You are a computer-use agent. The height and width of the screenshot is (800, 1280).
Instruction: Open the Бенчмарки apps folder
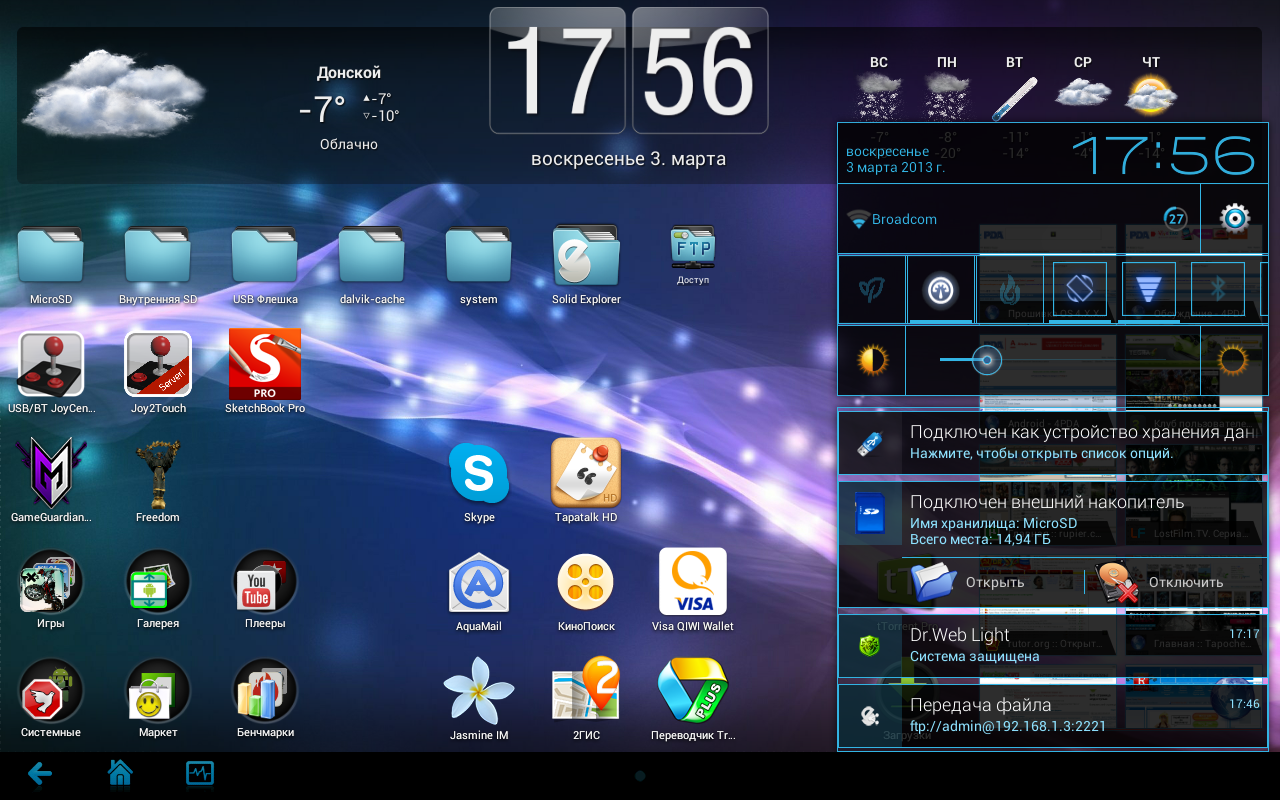(264, 691)
